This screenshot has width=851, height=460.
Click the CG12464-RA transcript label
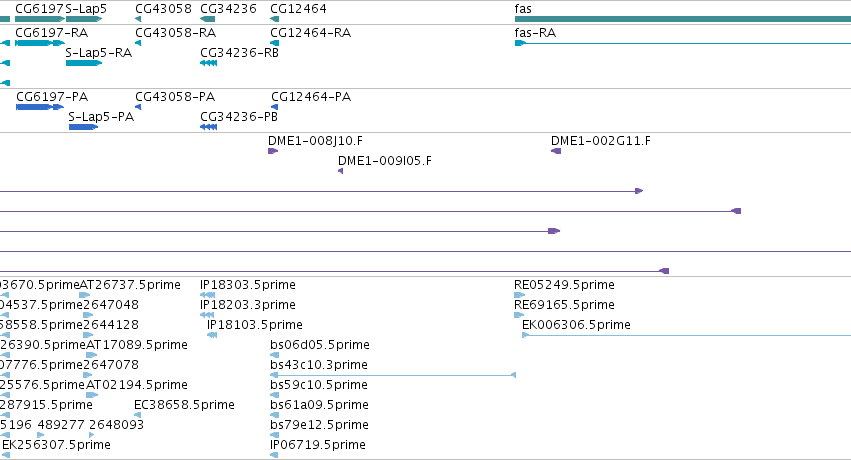point(310,33)
